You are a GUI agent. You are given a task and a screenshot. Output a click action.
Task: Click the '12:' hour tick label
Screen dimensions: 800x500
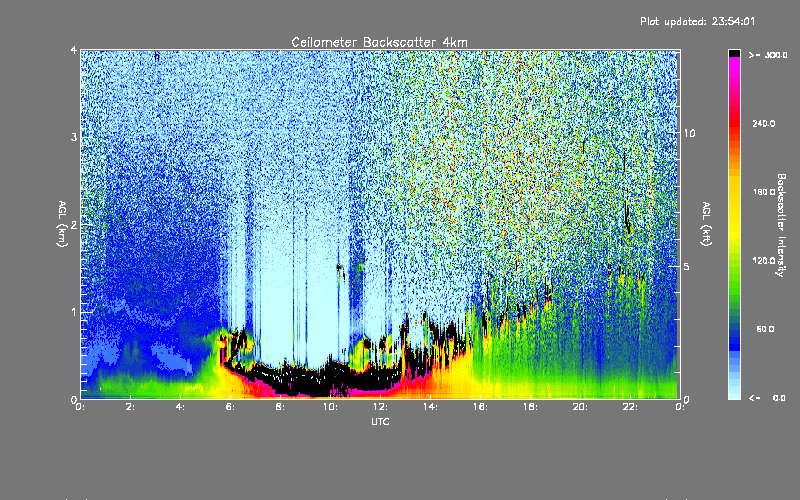pos(380,407)
